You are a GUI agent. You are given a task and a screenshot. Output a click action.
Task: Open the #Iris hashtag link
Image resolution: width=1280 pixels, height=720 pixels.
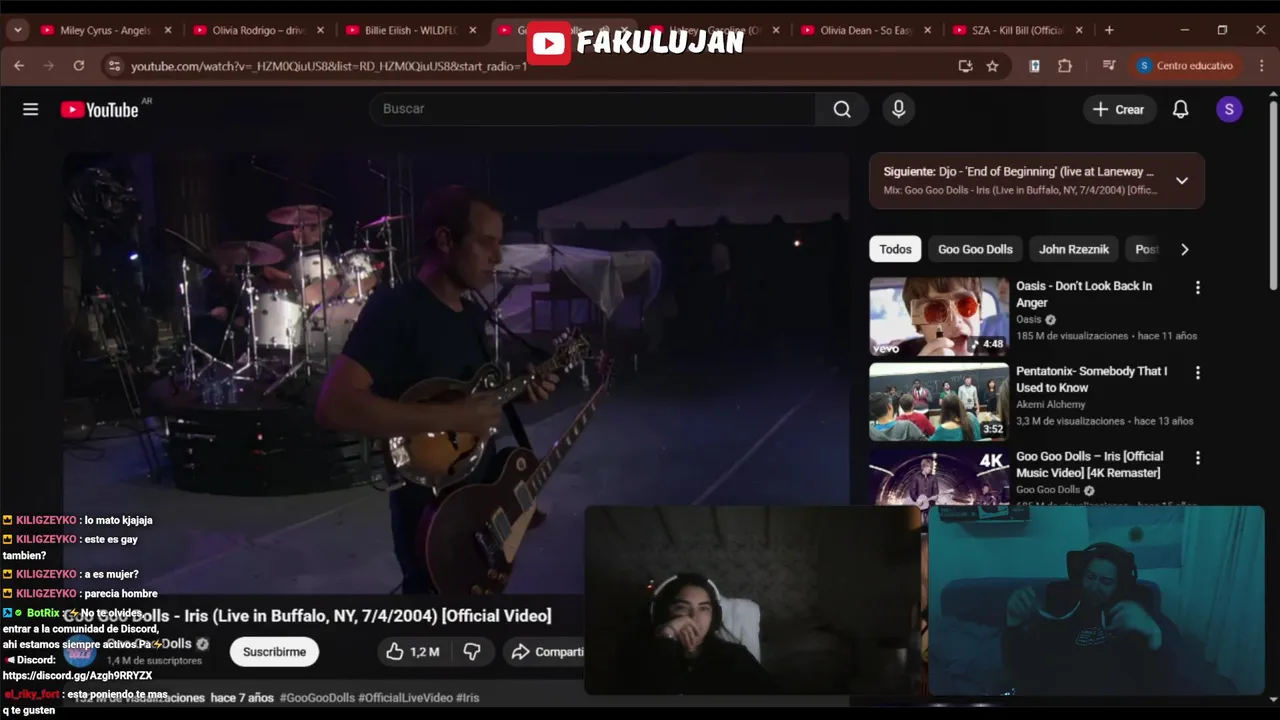tap(468, 698)
